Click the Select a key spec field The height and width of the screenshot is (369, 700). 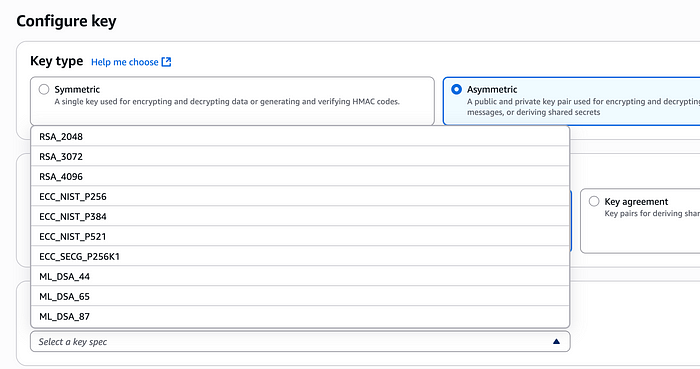300,341
